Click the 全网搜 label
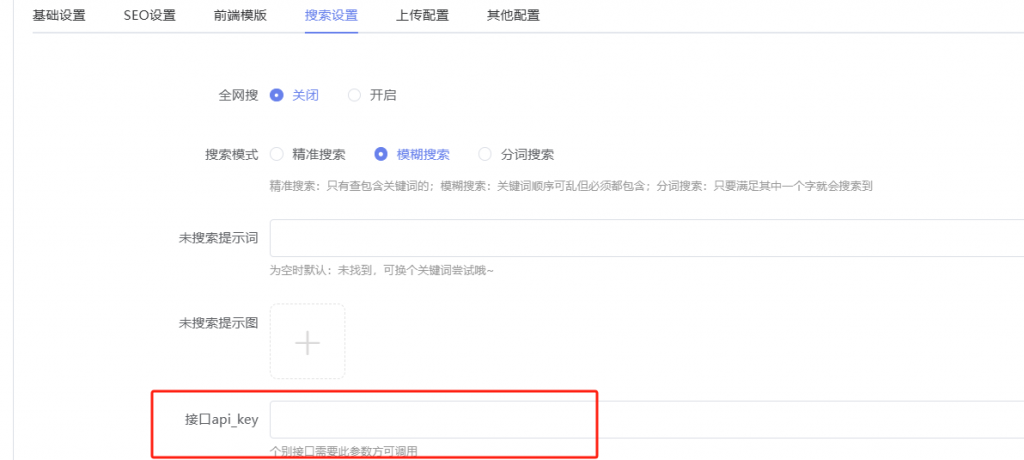Screen dimensions: 1024x460 (238, 95)
